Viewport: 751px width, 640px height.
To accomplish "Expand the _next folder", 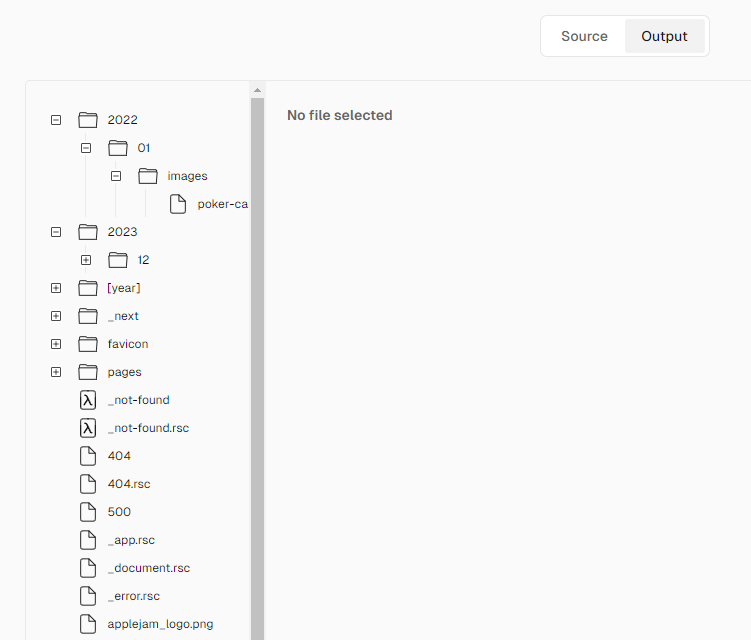I will (x=56, y=316).
